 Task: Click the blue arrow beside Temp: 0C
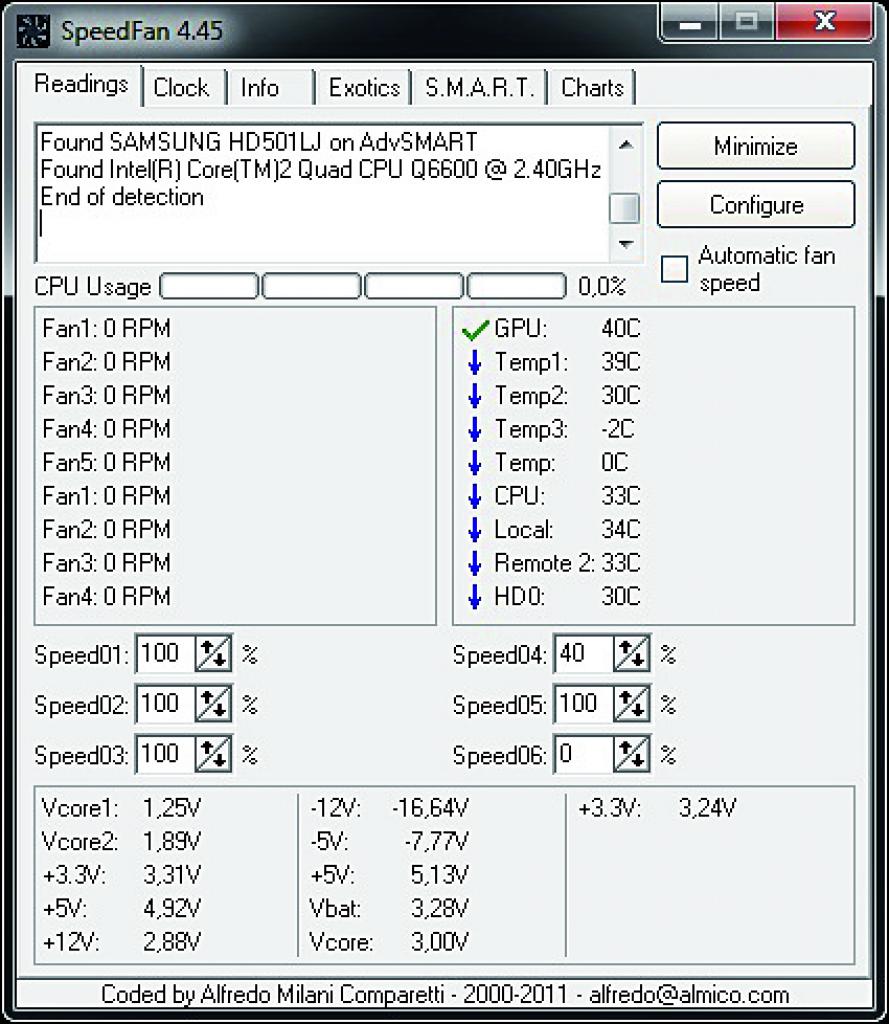point(475,462)
